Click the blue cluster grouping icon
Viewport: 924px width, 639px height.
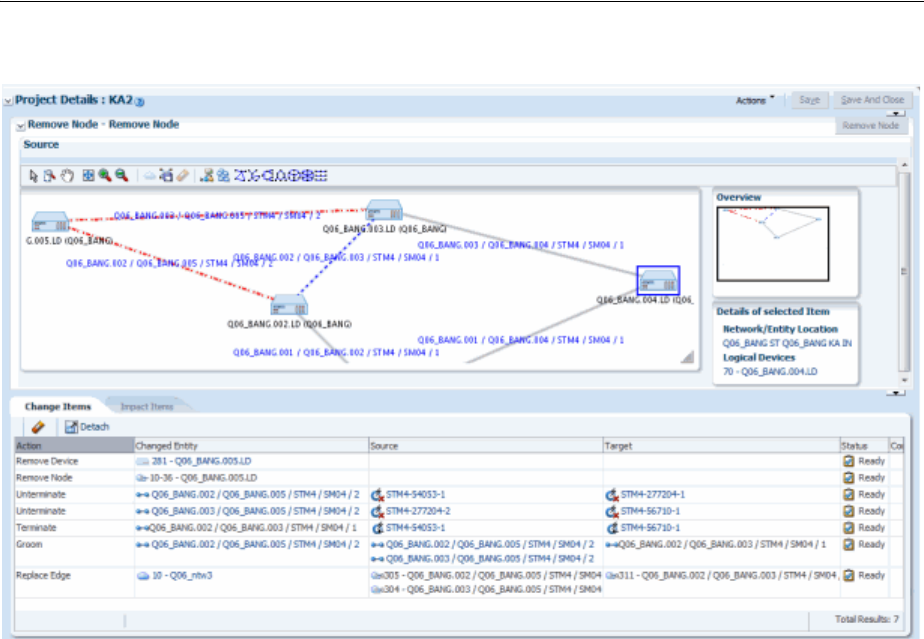coord(223,176)
